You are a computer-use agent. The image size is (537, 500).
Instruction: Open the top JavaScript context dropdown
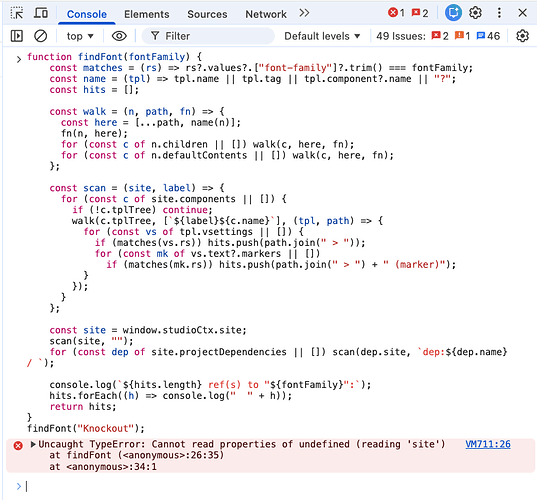point(80,36)
